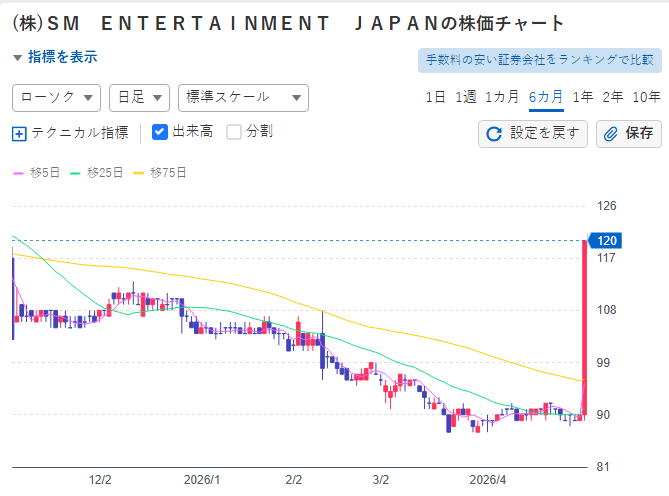Click the circular reset arrow icon
The image size is (669, 496).
tap(494, 134)
